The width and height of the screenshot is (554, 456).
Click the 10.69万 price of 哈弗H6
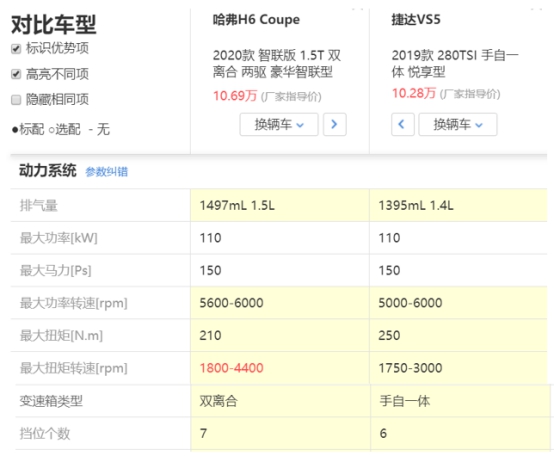(x=235, y=96)
